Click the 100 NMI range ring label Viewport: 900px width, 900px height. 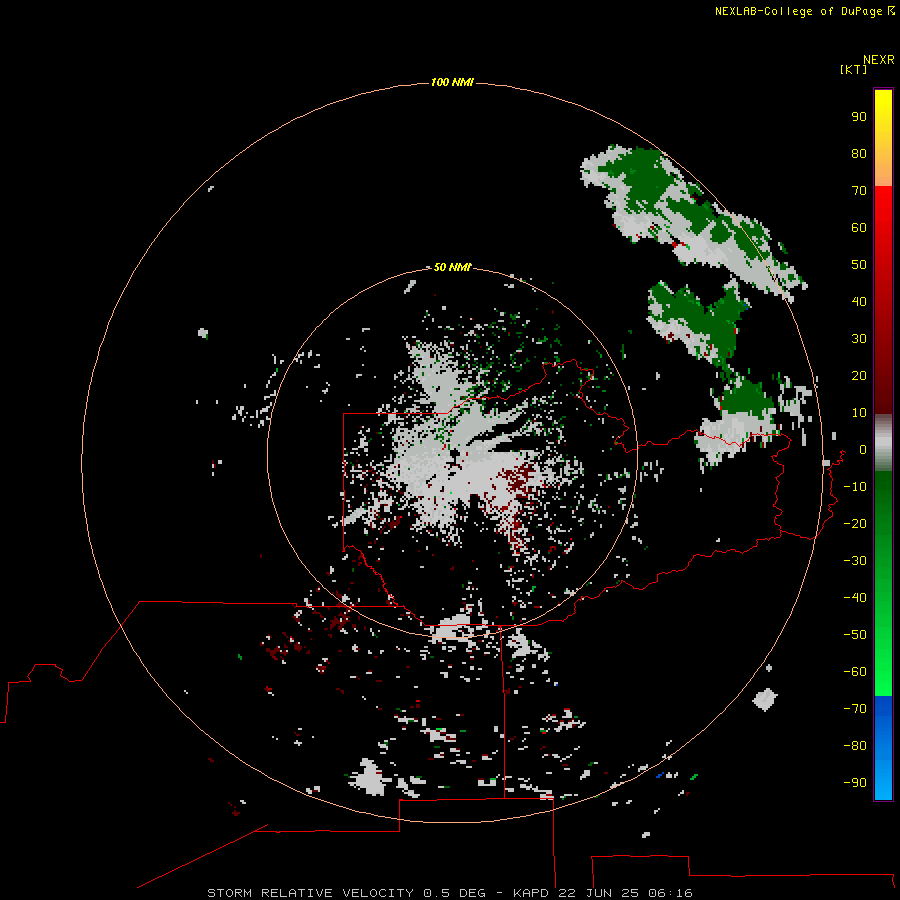452,83
